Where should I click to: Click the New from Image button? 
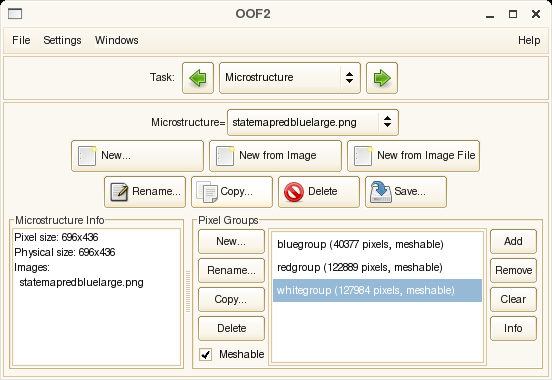tap(275, 156)
